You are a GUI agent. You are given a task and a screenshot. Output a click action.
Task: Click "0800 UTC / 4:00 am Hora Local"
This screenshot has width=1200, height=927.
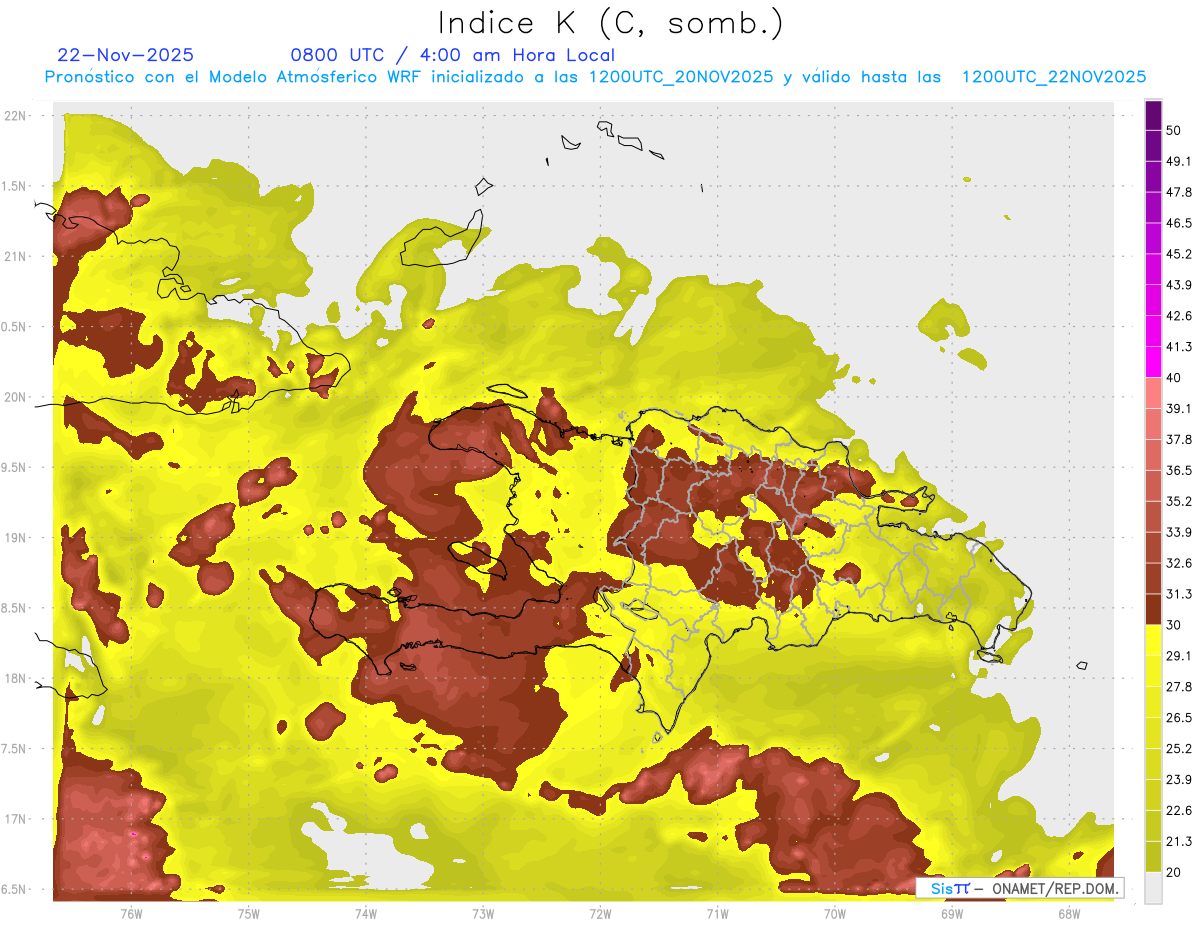453,55
